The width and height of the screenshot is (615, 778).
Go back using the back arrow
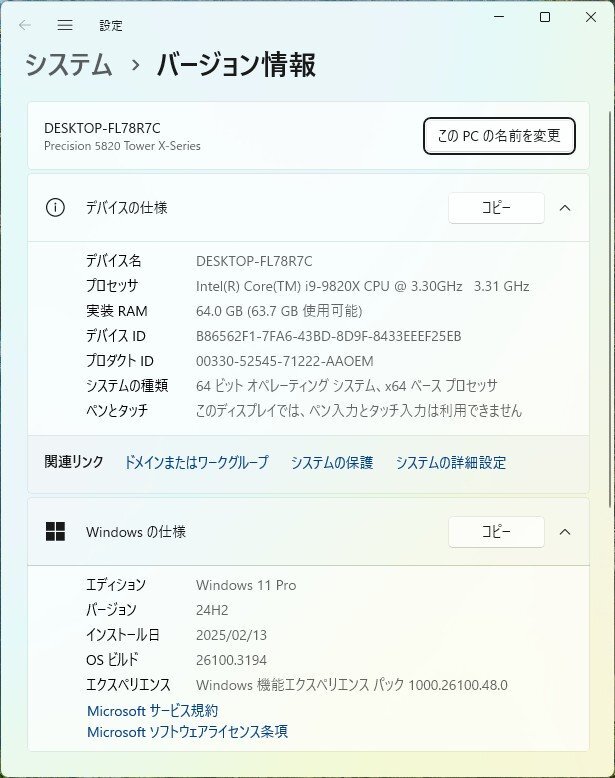(24, 25)
